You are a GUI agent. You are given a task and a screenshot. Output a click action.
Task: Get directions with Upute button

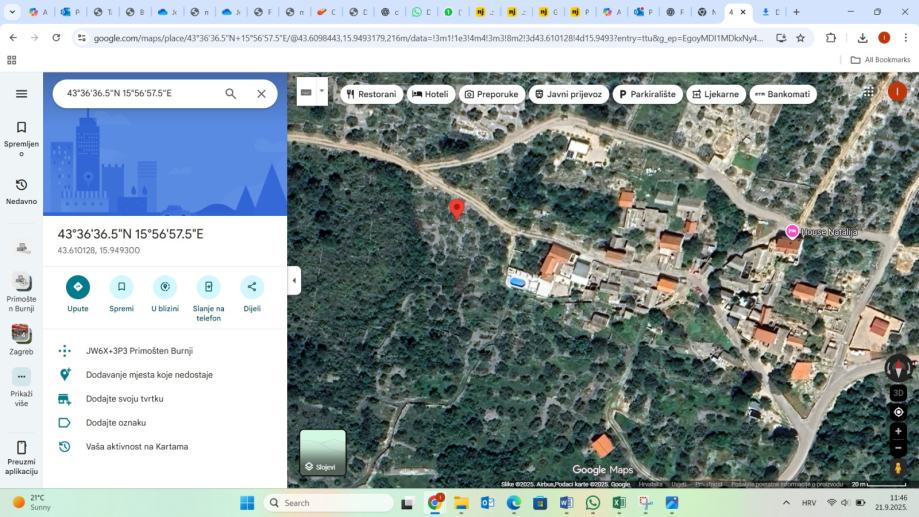(78, 294)
